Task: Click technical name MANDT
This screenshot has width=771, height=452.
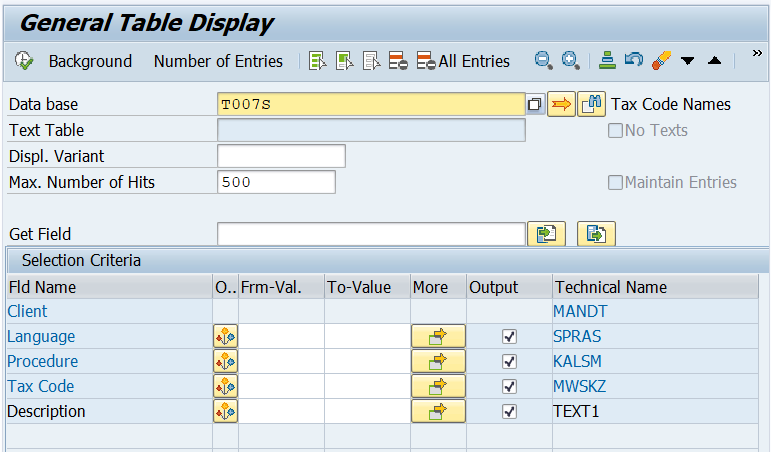Action: point(580,311)
